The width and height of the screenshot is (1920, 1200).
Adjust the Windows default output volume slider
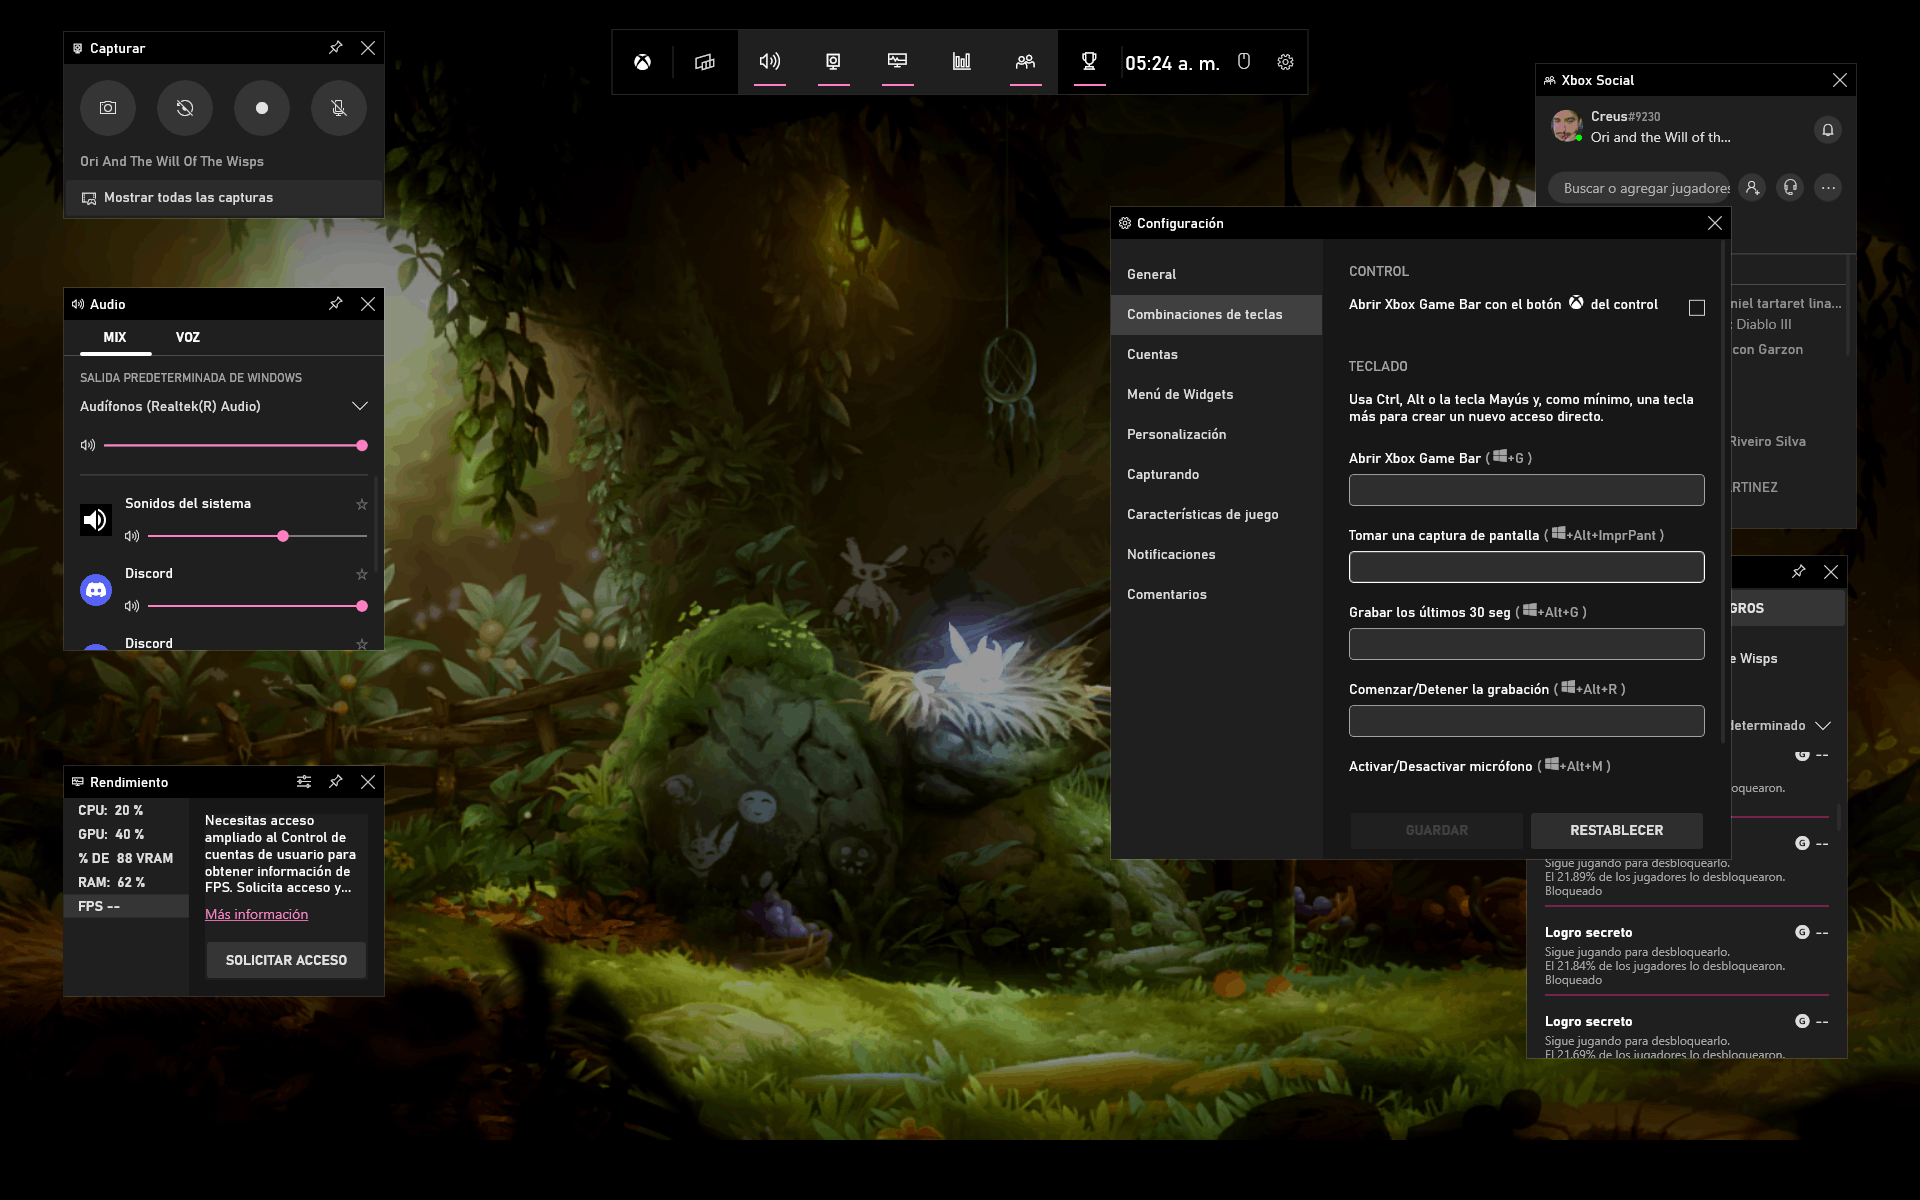(236, 446)
